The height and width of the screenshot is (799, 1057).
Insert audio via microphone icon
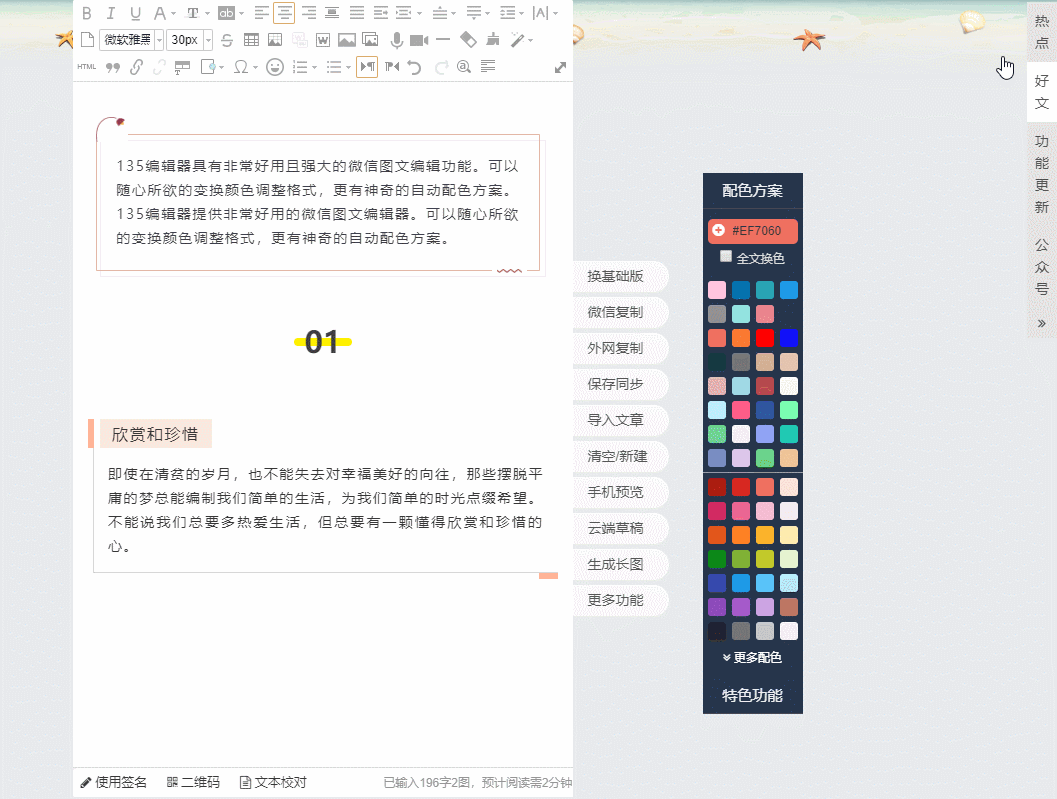point(396,40)
